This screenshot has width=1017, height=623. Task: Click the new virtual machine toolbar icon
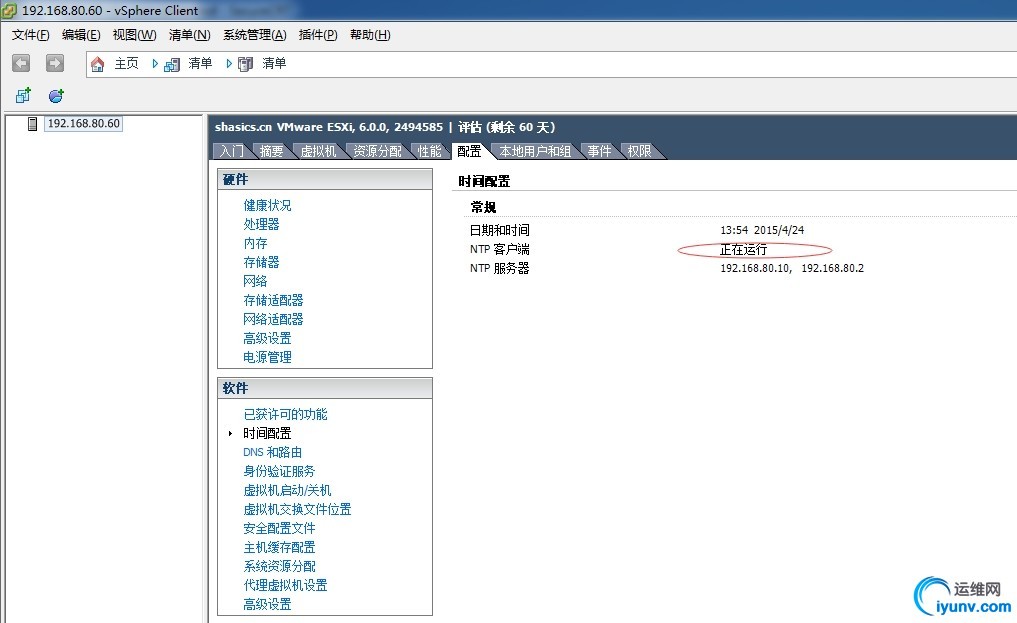(x=23, y=96)
